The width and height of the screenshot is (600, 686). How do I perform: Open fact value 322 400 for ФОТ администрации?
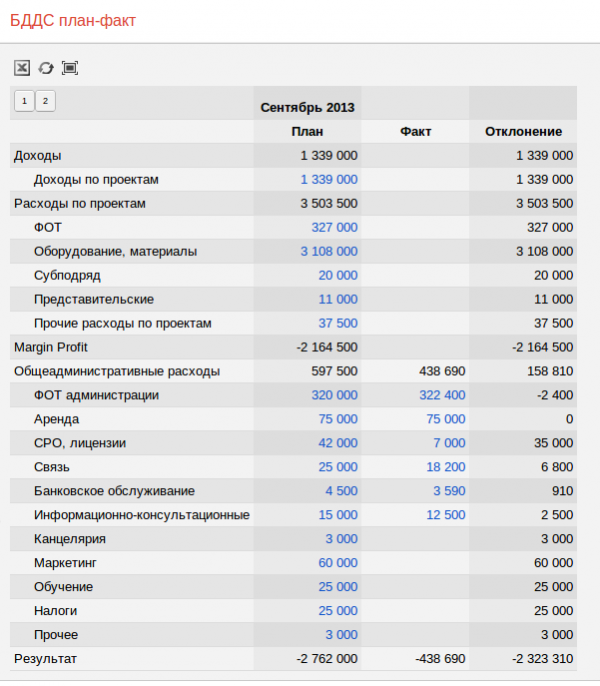(x=441, y=396)
